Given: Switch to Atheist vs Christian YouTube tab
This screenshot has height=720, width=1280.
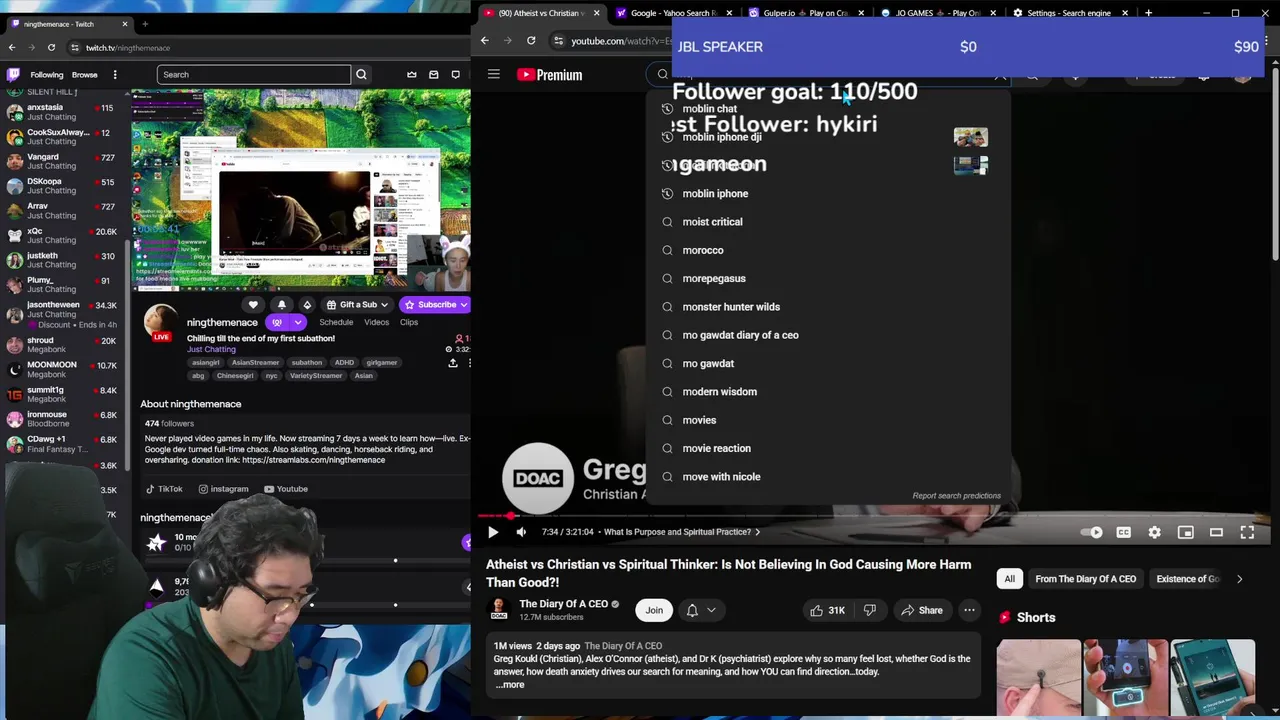Looking at the screenshot, I should 539,13.
